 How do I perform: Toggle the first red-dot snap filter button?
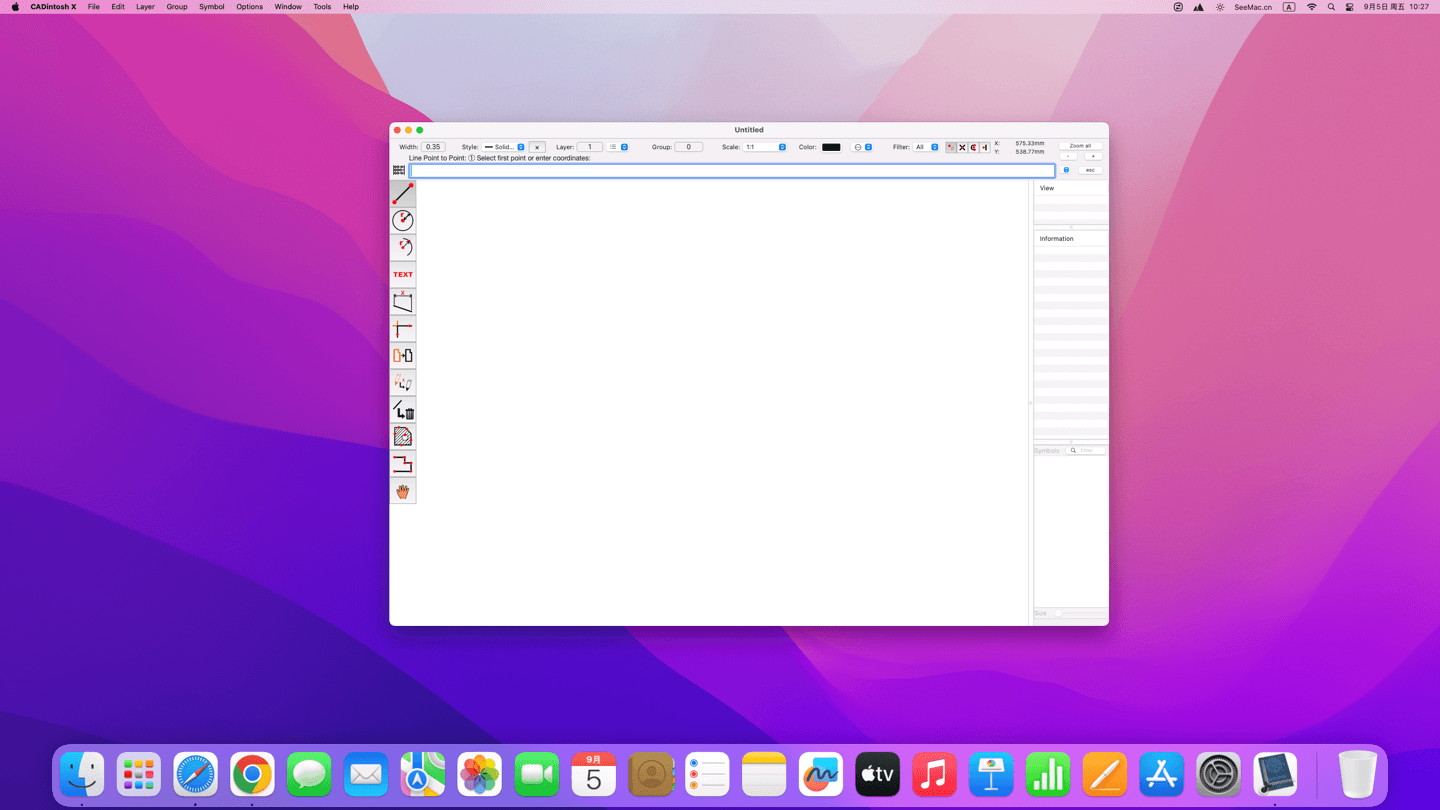tap(951, 147)
